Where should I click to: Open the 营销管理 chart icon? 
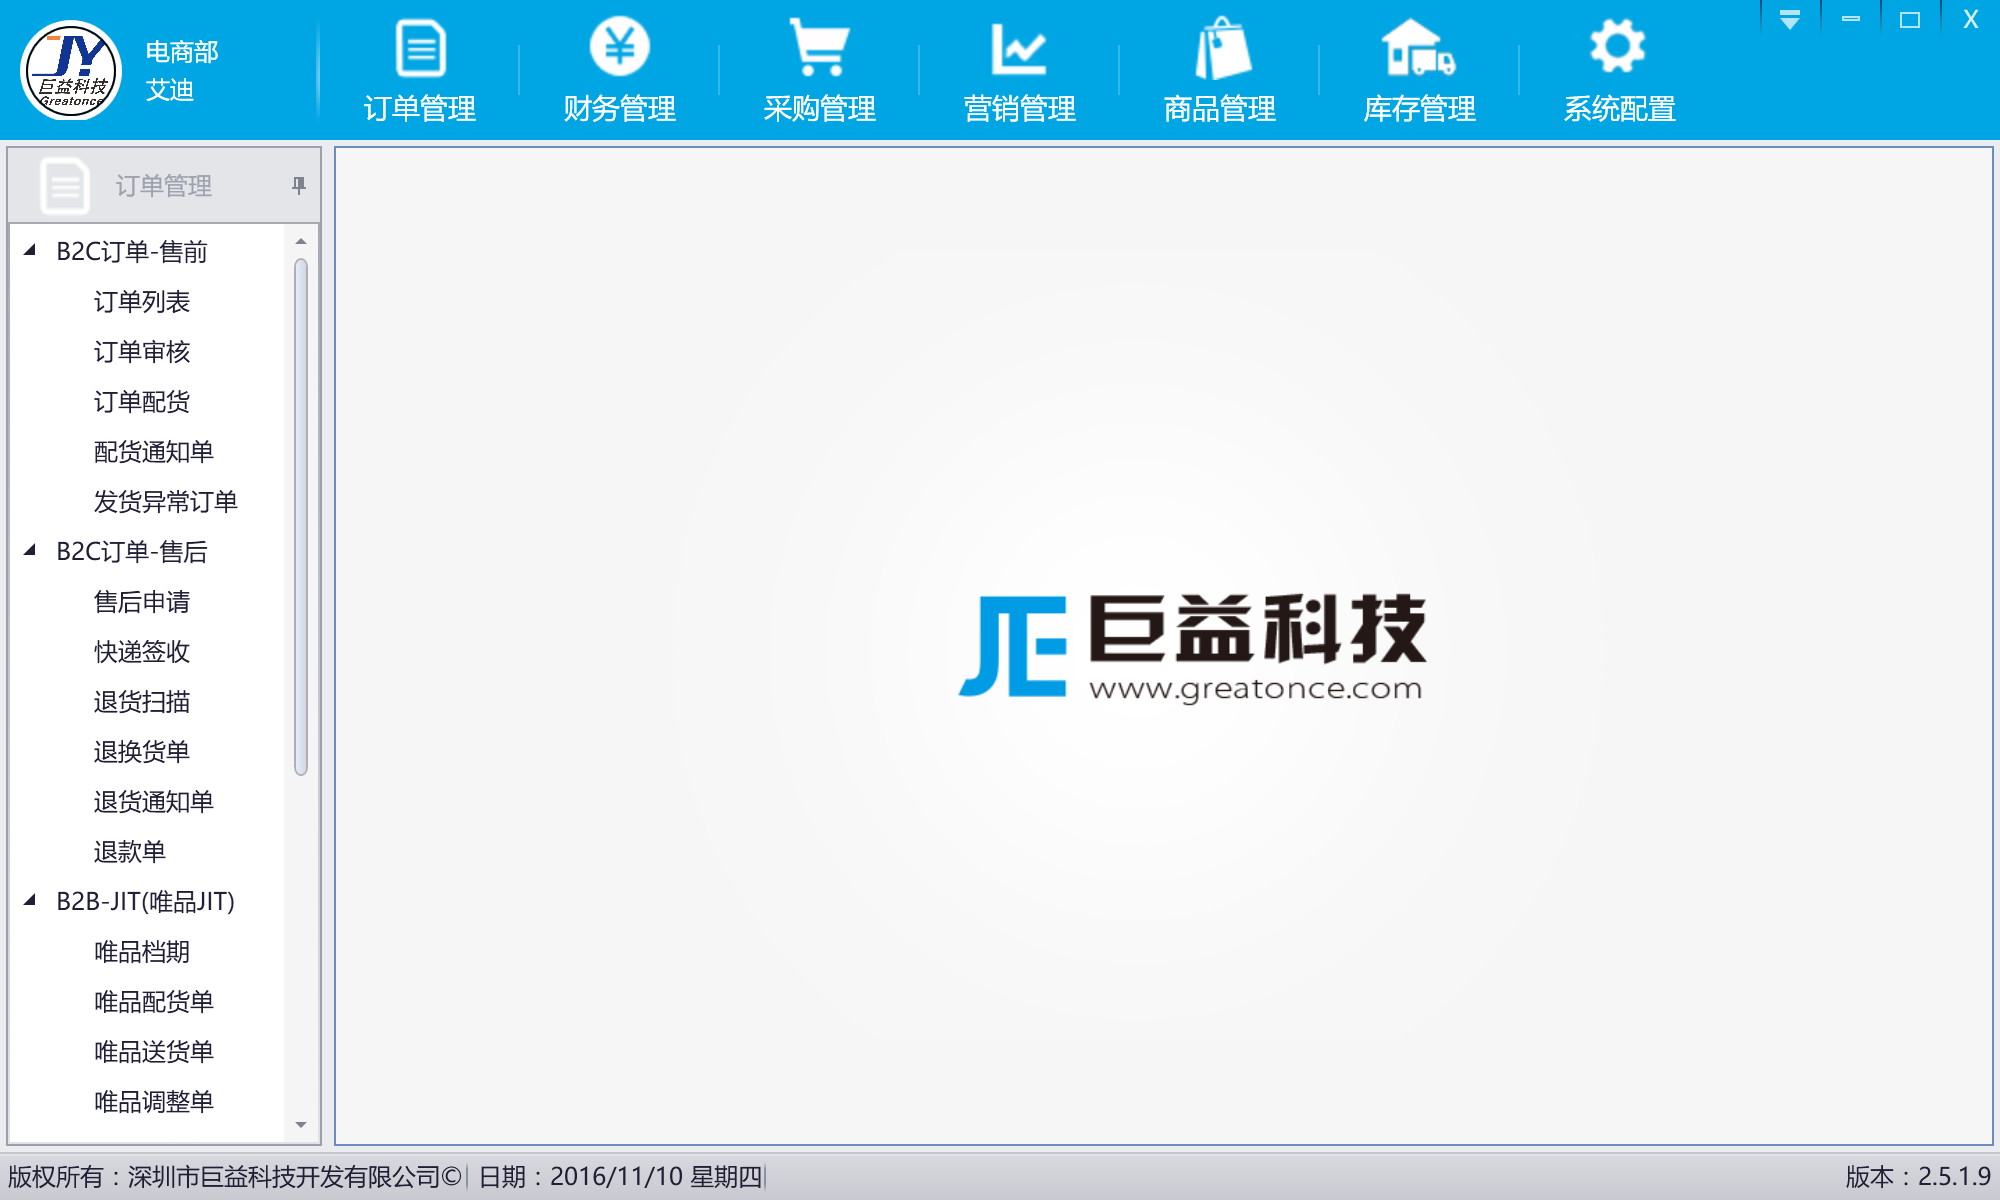pyautogui.click(x=1018, y=48)
